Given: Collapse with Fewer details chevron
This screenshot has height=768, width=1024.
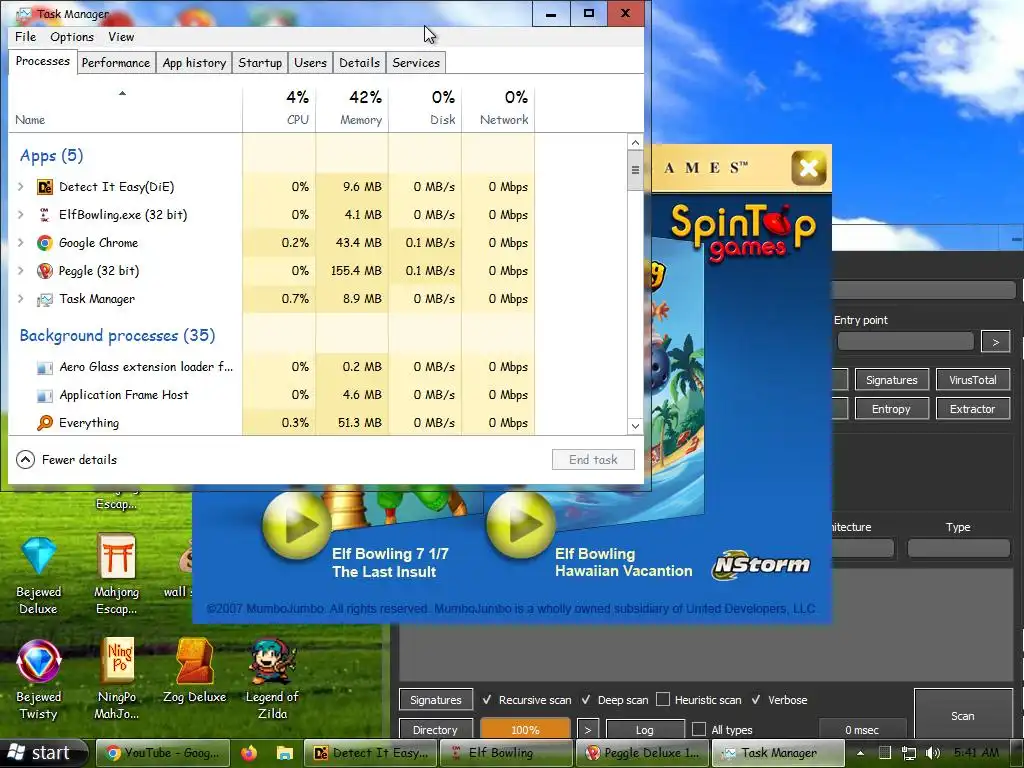Looking at the screenshot, I should point(25,460).
